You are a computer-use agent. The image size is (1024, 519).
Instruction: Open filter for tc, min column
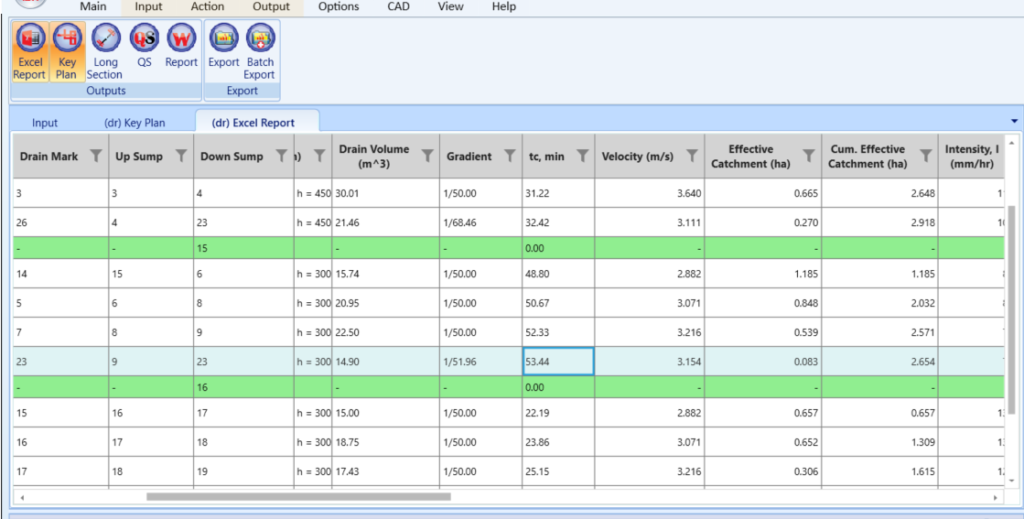click(x=583, y=155)
